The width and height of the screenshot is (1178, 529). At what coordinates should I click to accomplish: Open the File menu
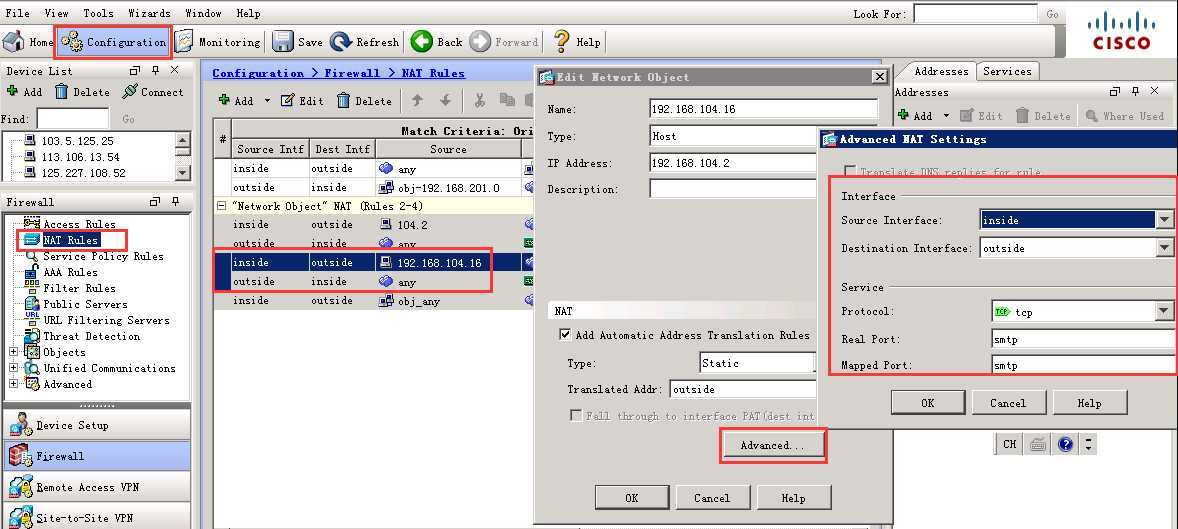click(17, 13)
